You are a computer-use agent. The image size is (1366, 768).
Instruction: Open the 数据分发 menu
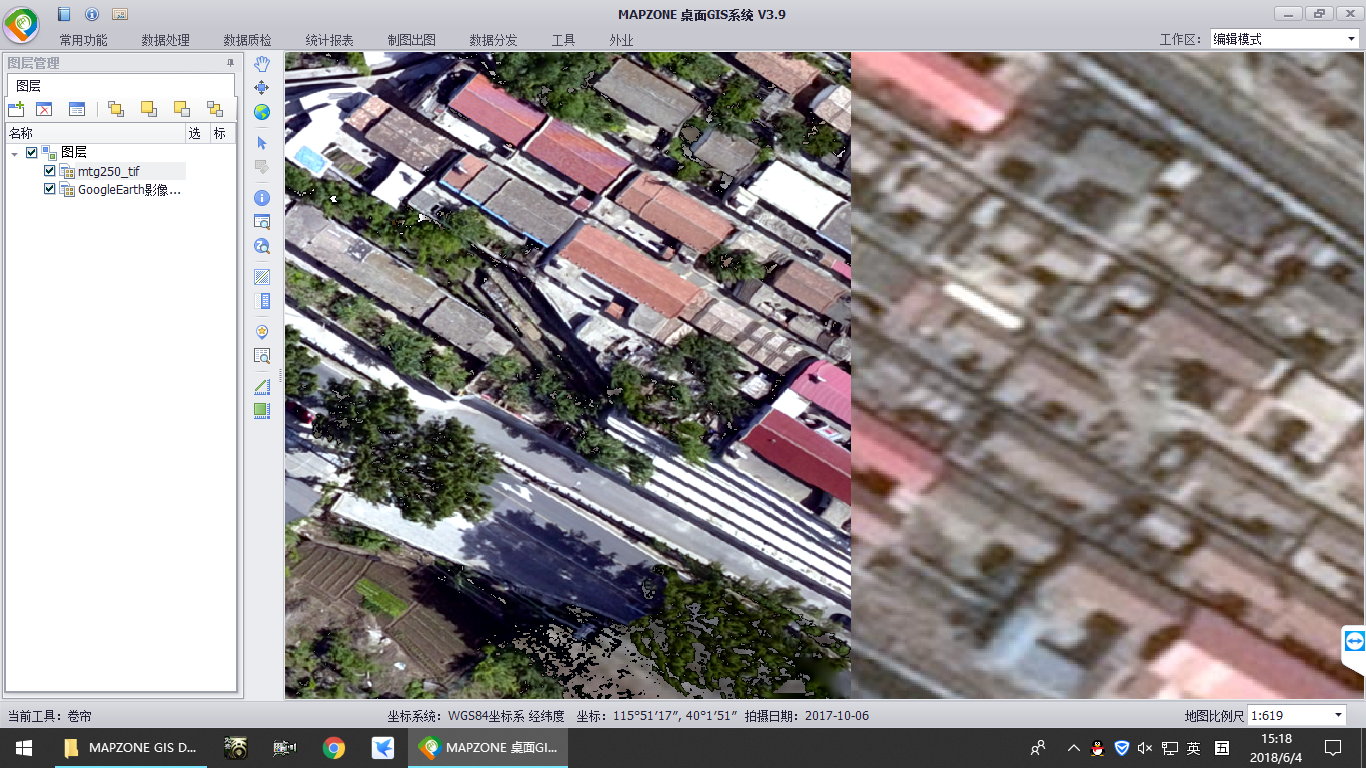tap(493, 41)
